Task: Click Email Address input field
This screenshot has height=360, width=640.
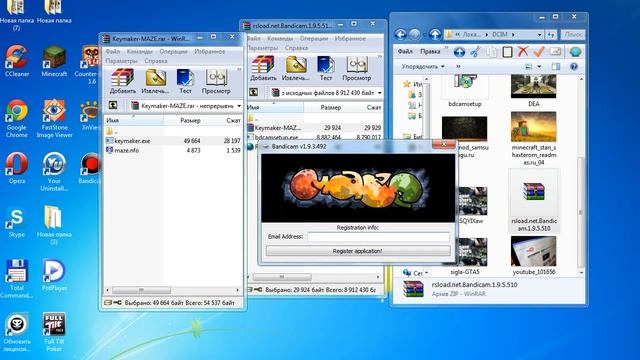Action: [x=378, y=237]
